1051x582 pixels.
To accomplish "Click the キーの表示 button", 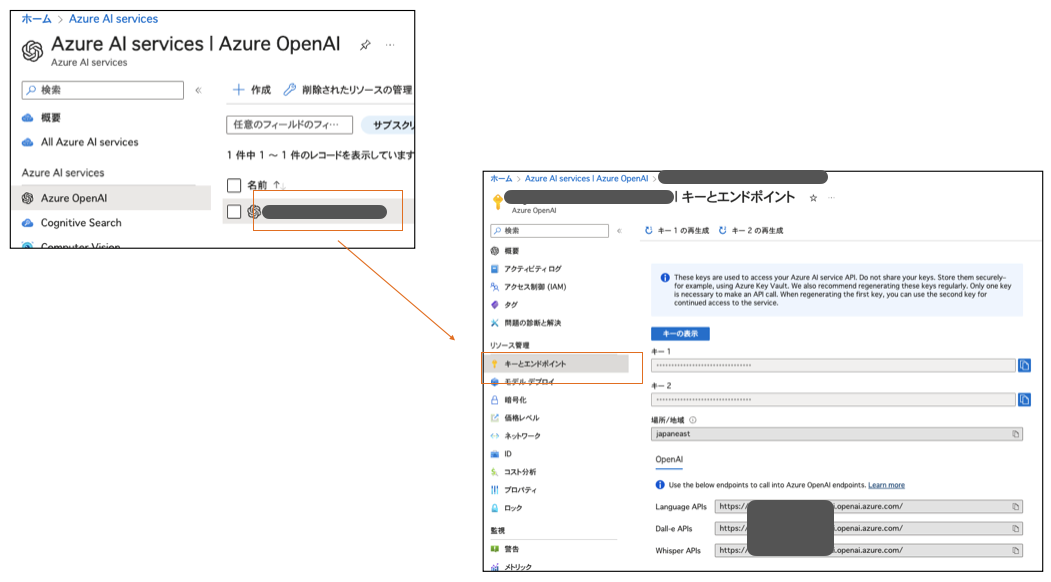I will tap(680, 334).
